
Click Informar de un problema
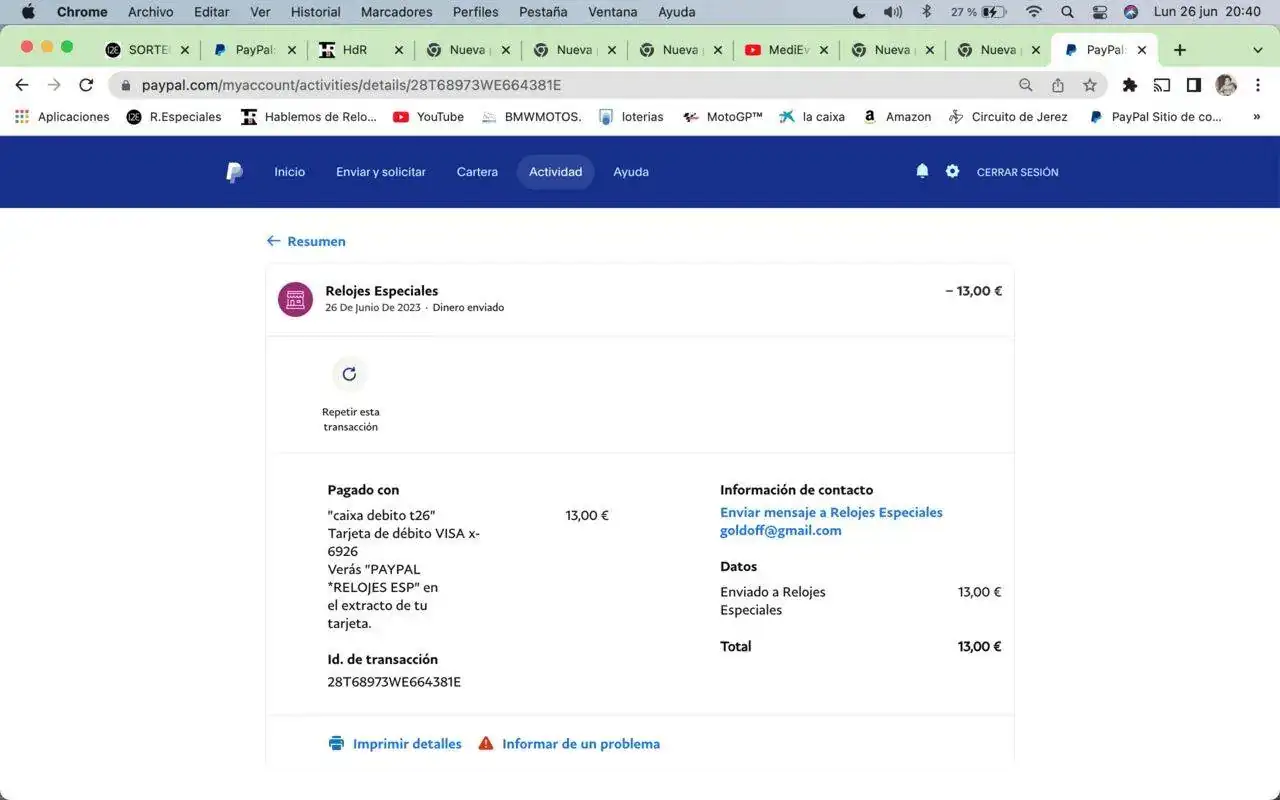[581, 743]
